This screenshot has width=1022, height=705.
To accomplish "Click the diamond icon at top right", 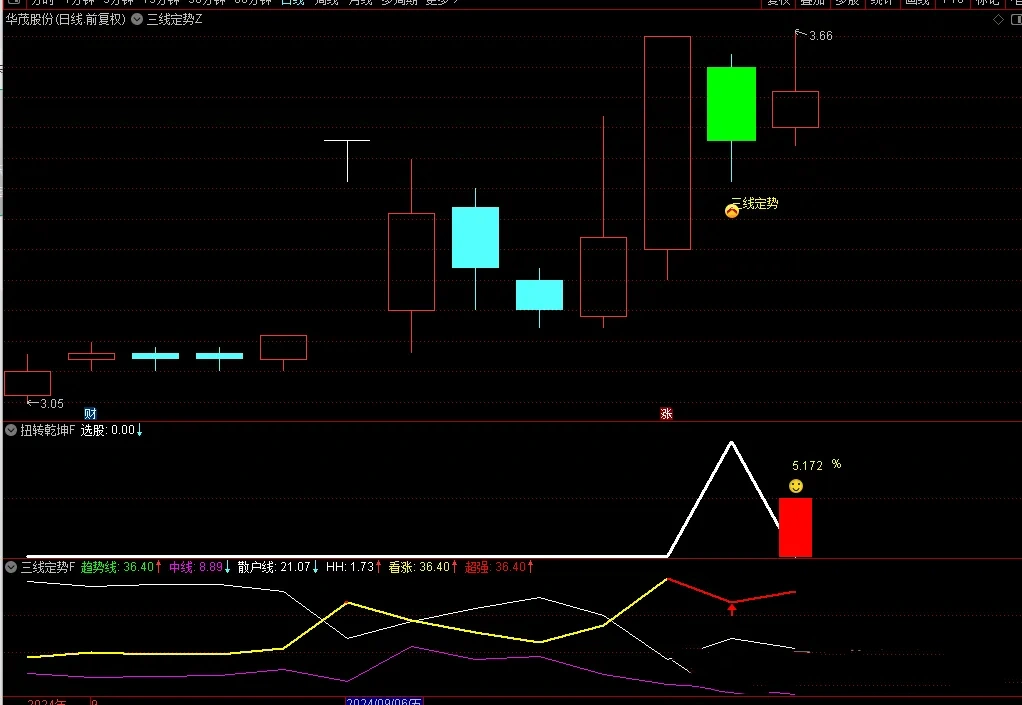I will [997, 19].
